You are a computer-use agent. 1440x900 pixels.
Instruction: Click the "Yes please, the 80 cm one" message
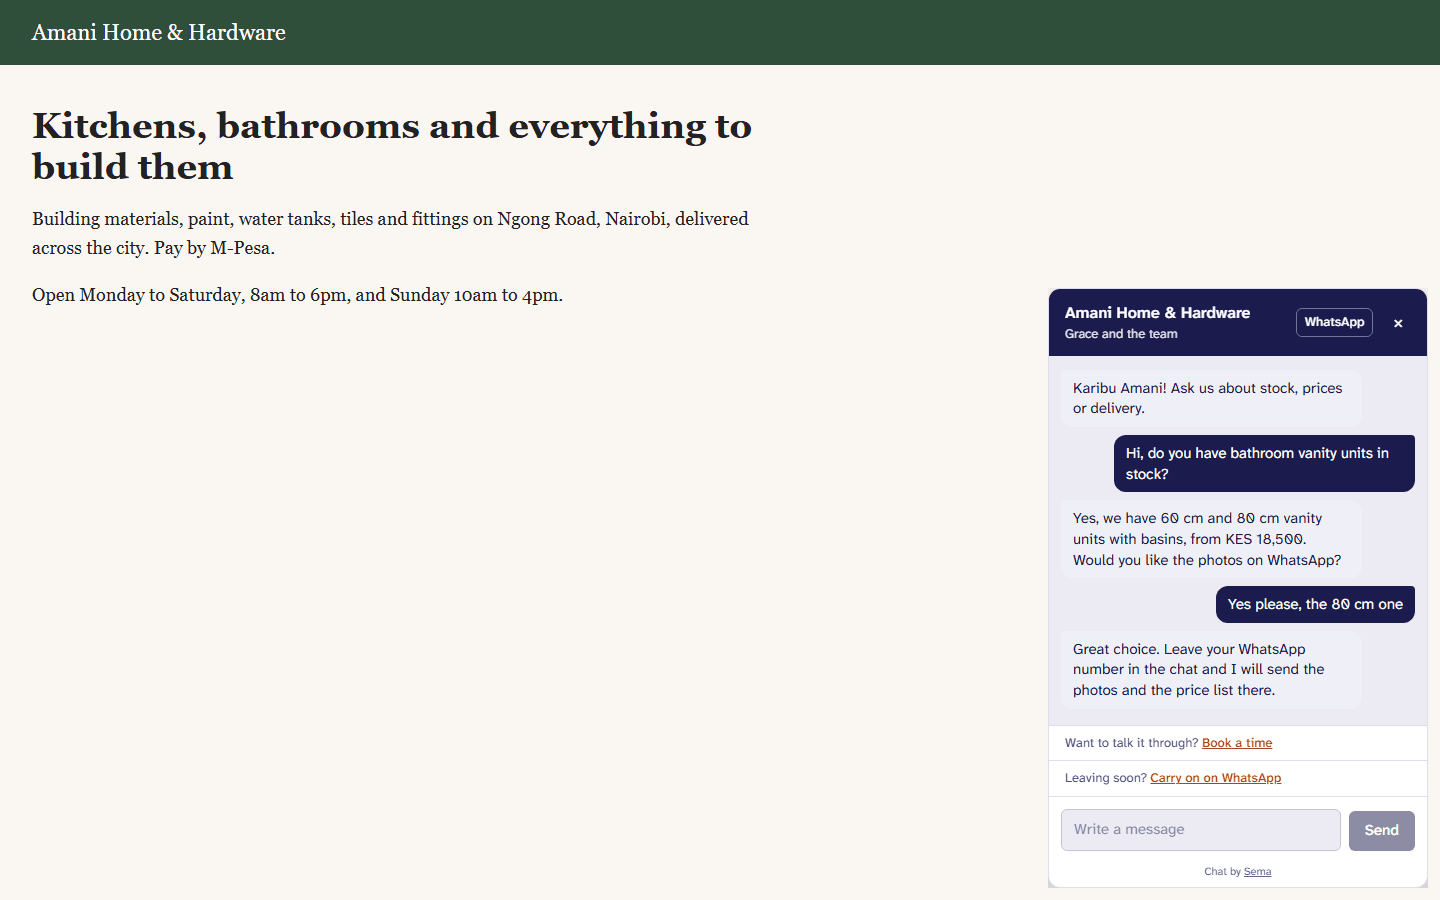click(x=1315, y=604)
